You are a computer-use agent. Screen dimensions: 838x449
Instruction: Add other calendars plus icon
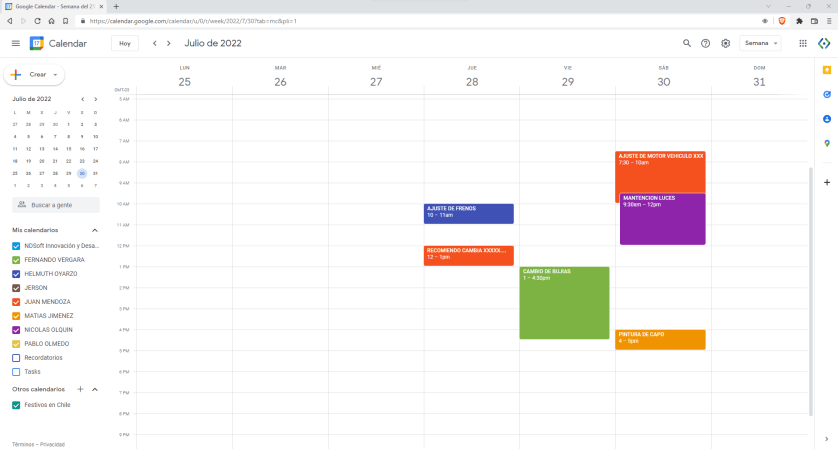pyautogui.click(x=80, y=389)
